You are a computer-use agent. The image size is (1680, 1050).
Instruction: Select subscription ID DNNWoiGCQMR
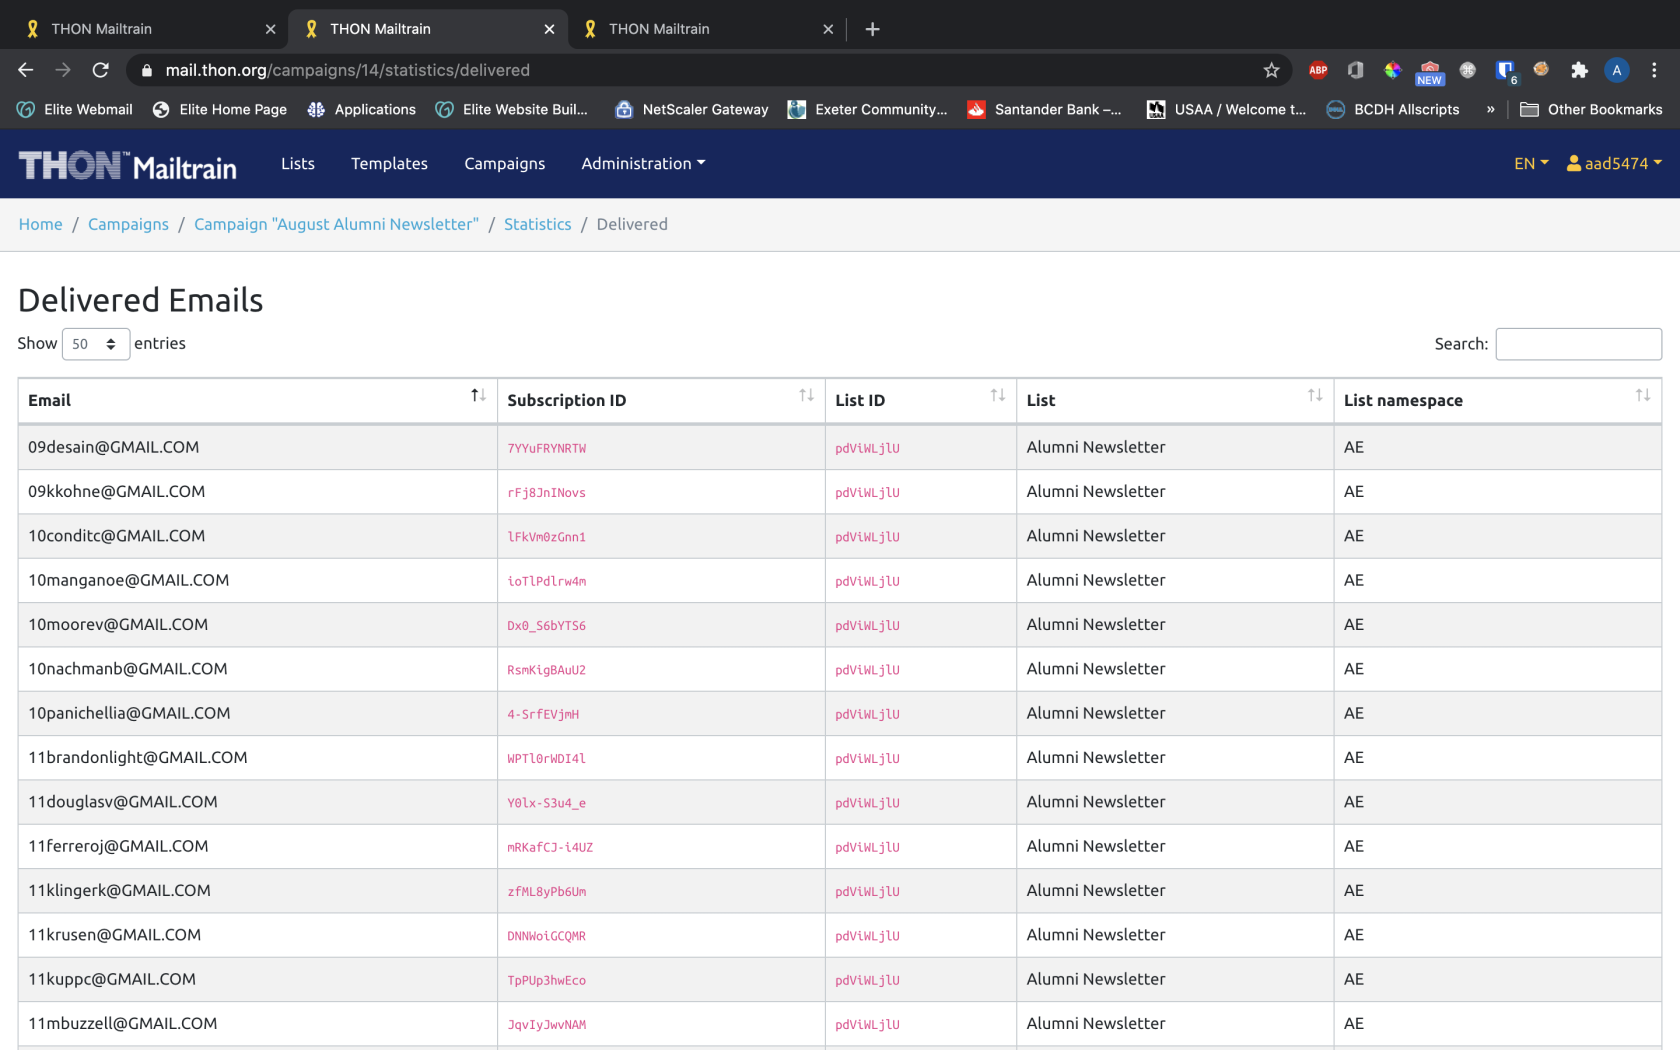point(546,937)
